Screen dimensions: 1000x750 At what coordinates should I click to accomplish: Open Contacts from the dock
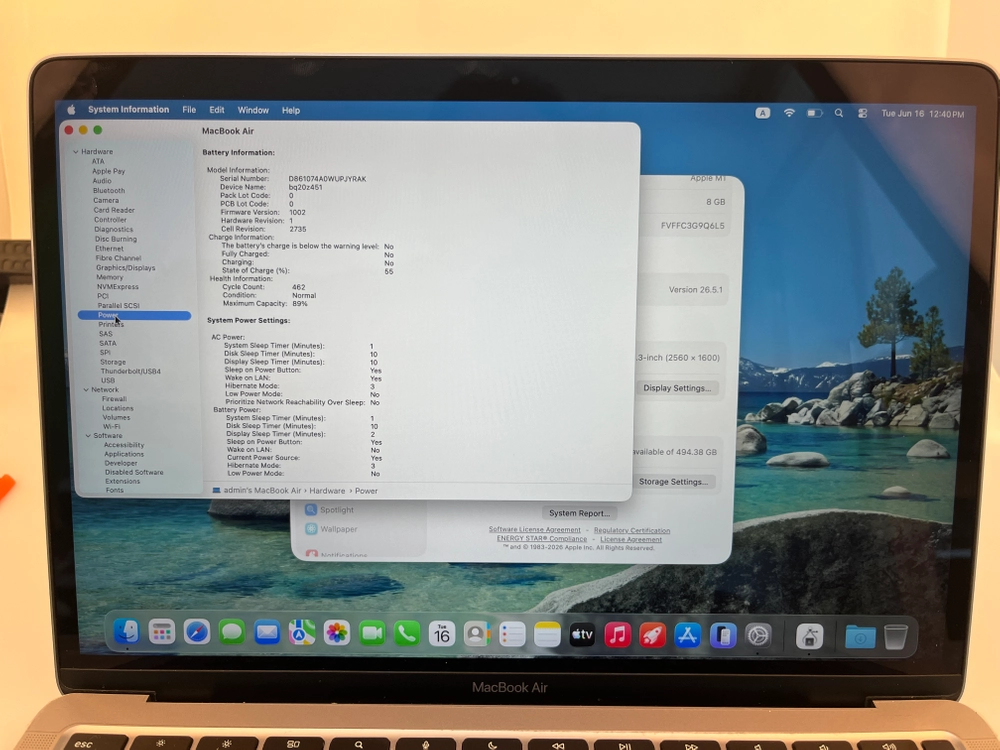point(477,634)
